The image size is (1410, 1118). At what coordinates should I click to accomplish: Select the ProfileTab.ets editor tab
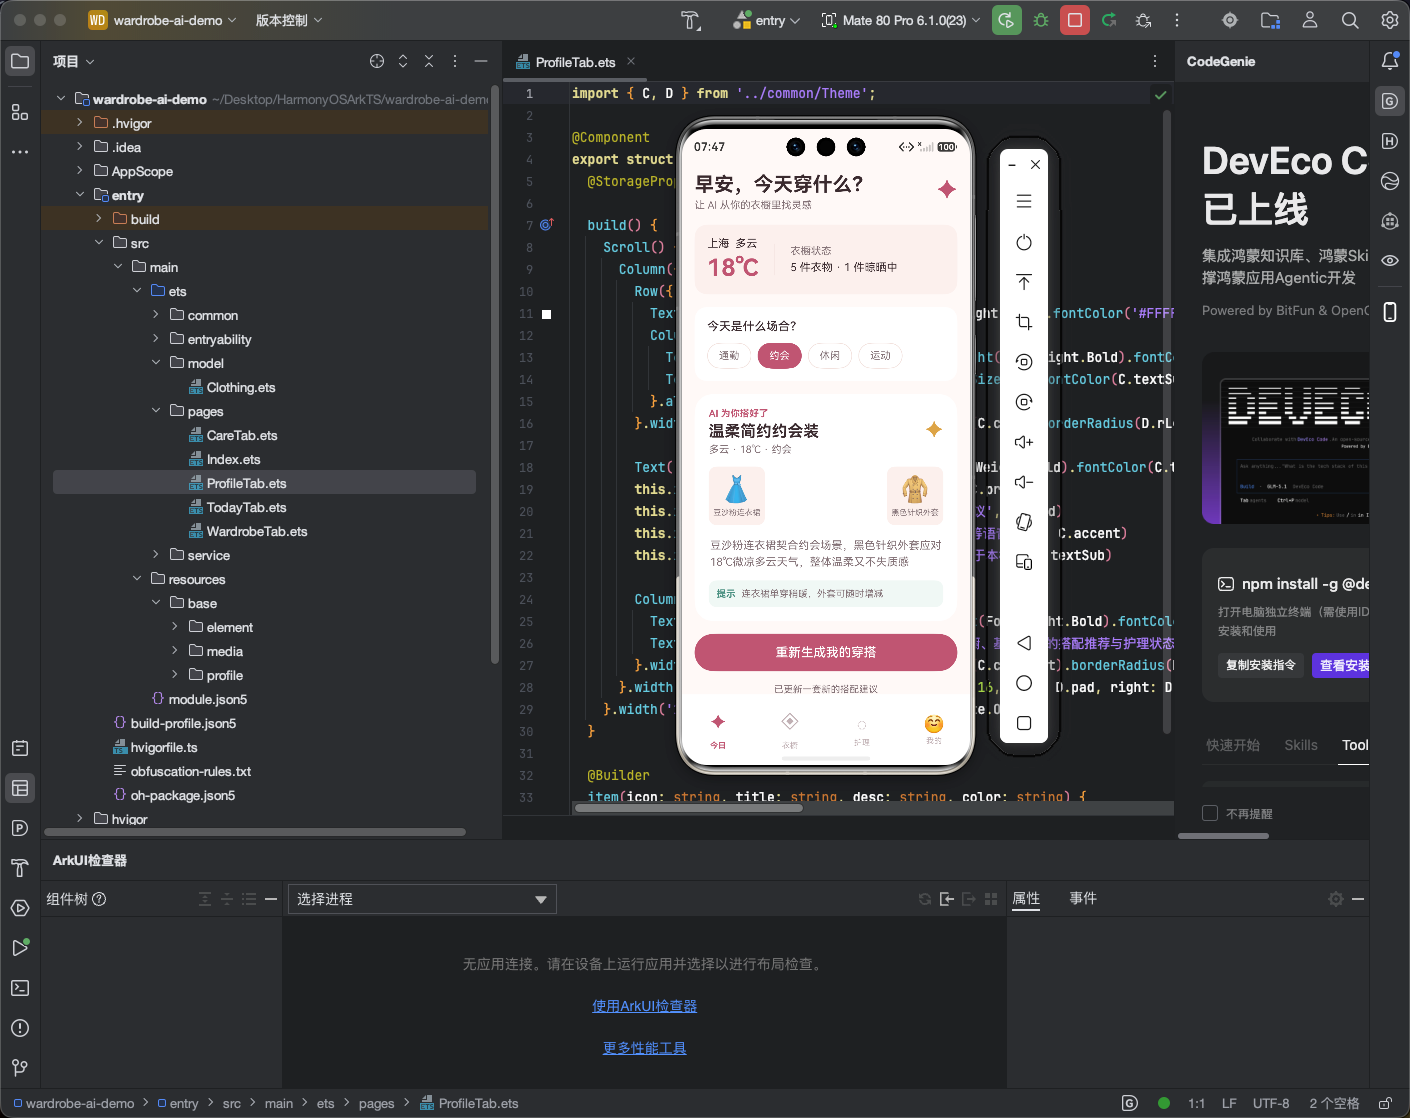point(575,62)
